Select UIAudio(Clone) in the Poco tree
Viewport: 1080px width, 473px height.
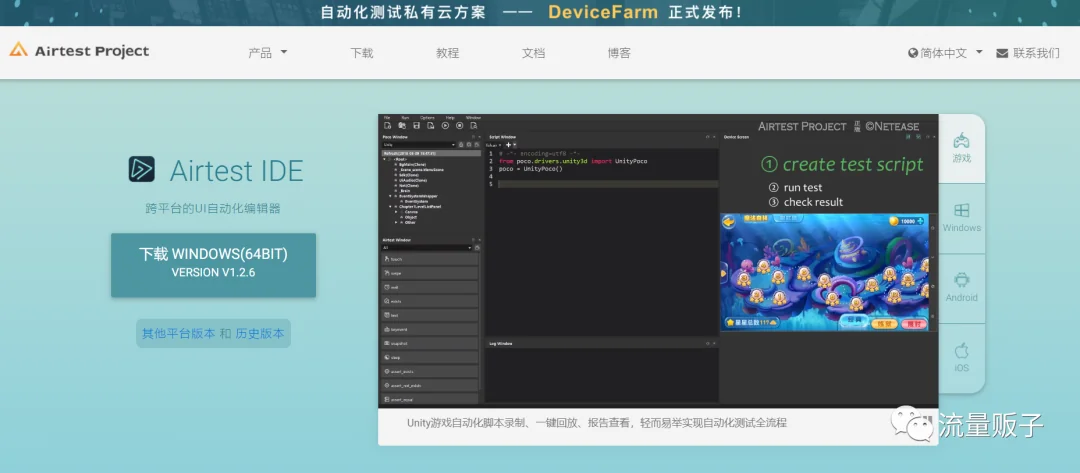click(x=412, y=180)
